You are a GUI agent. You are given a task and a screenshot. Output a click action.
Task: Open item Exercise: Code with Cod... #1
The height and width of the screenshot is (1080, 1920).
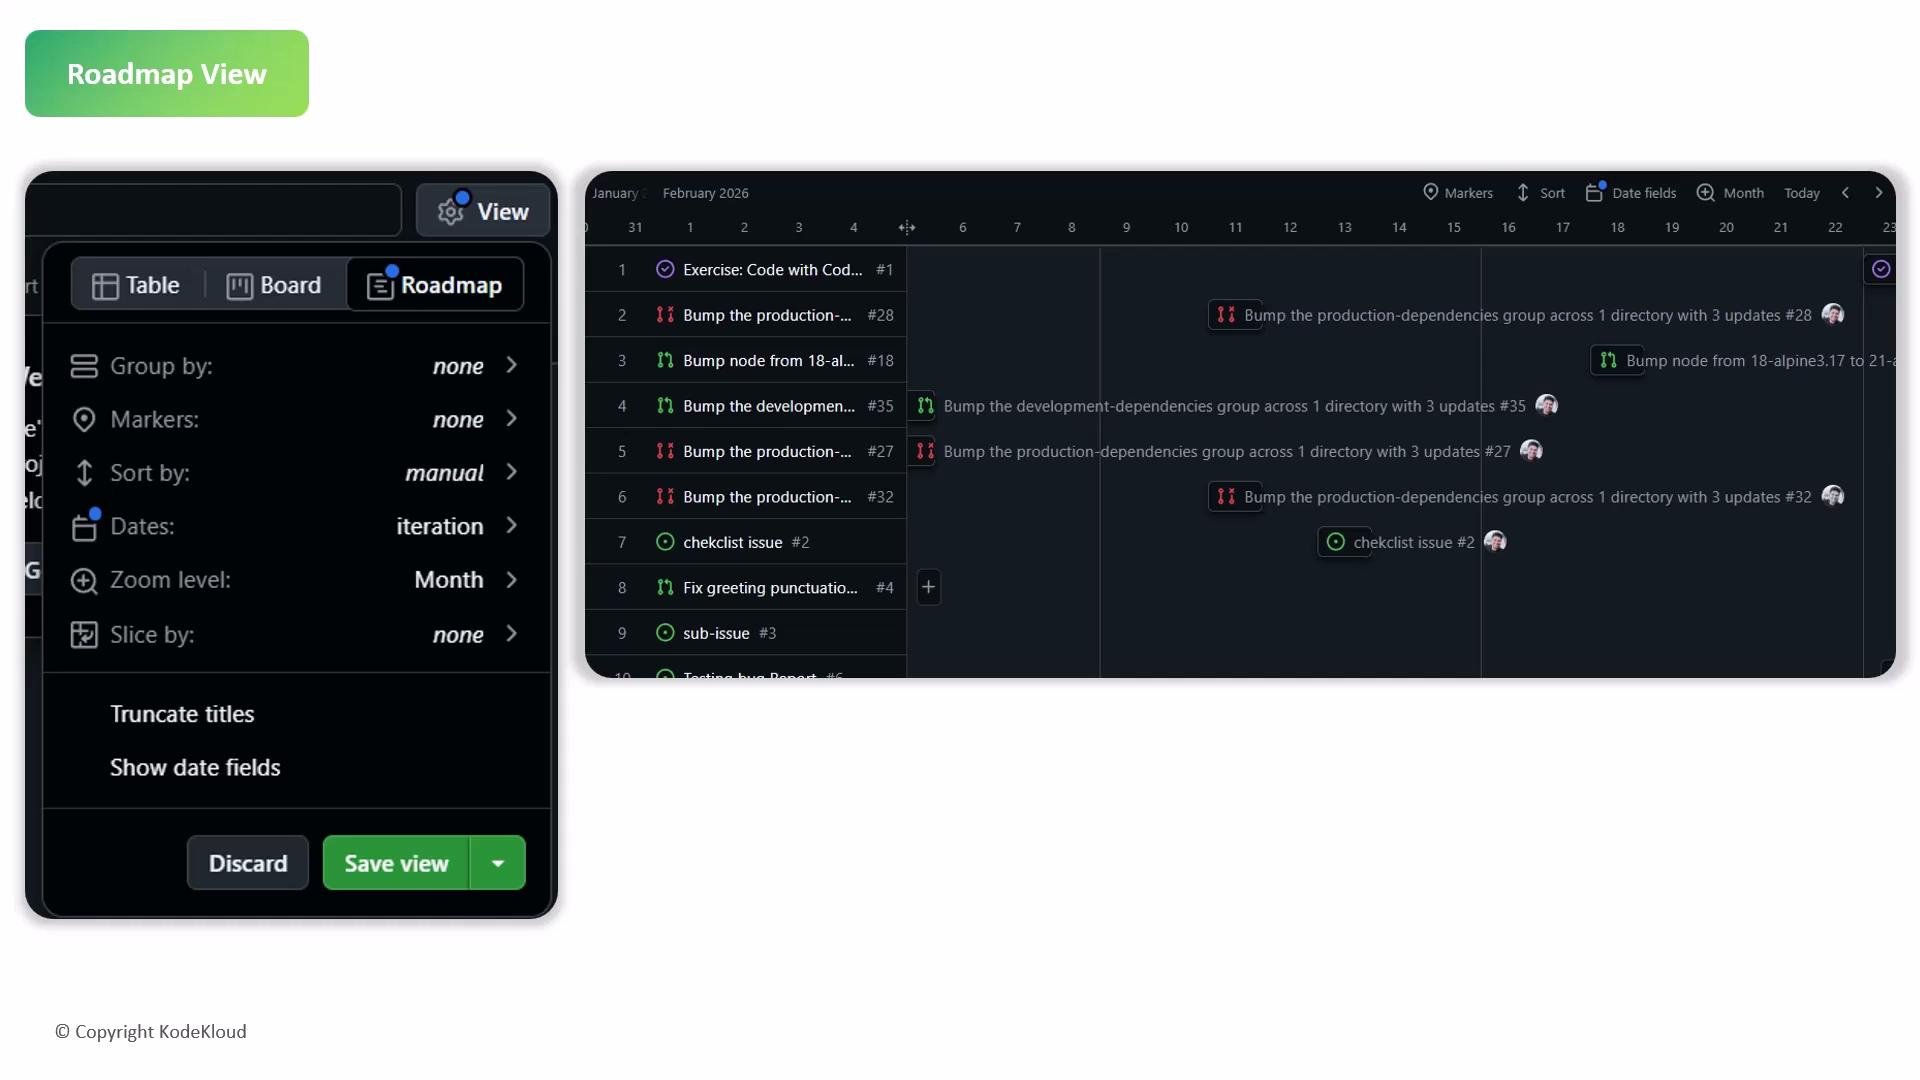pyautogui.click(x=772, y=270)
